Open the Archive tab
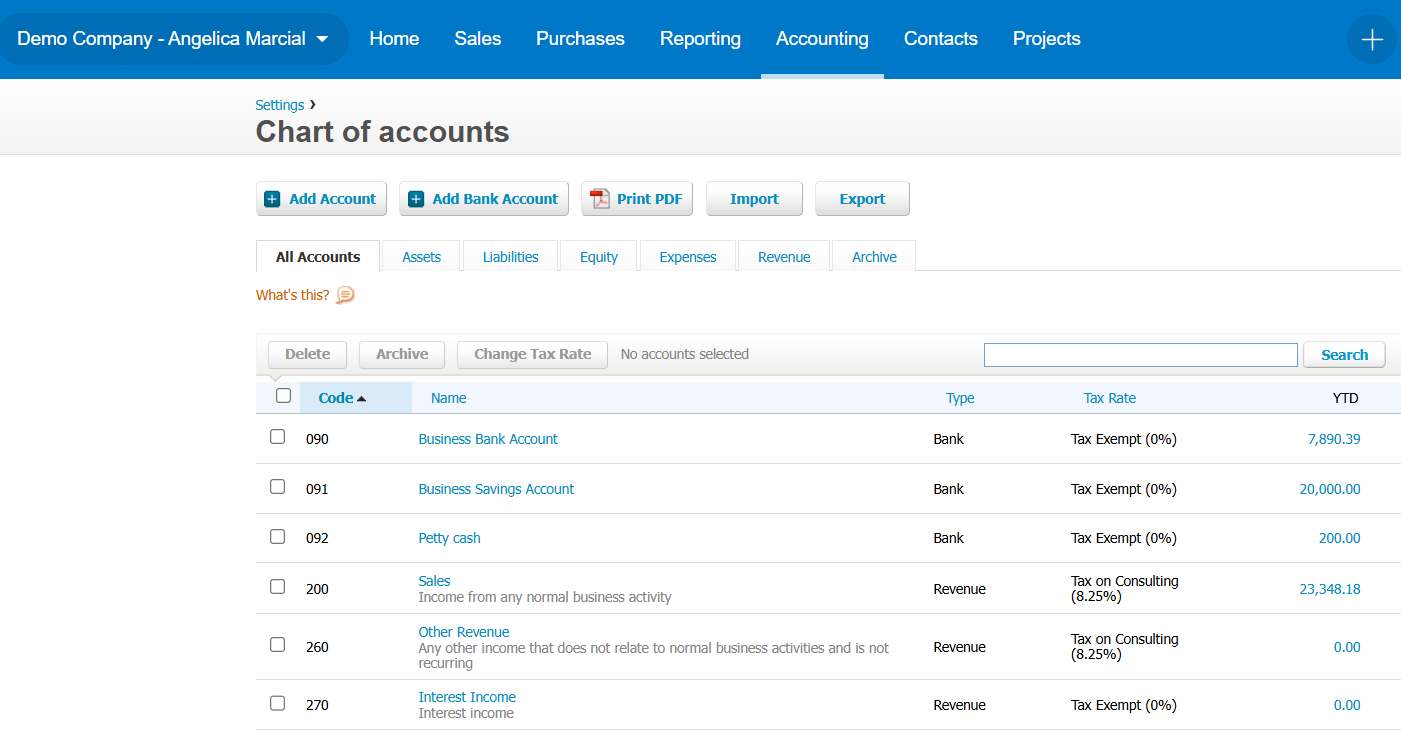This screenshot has width=1401, height=730. tap(874, 257)
